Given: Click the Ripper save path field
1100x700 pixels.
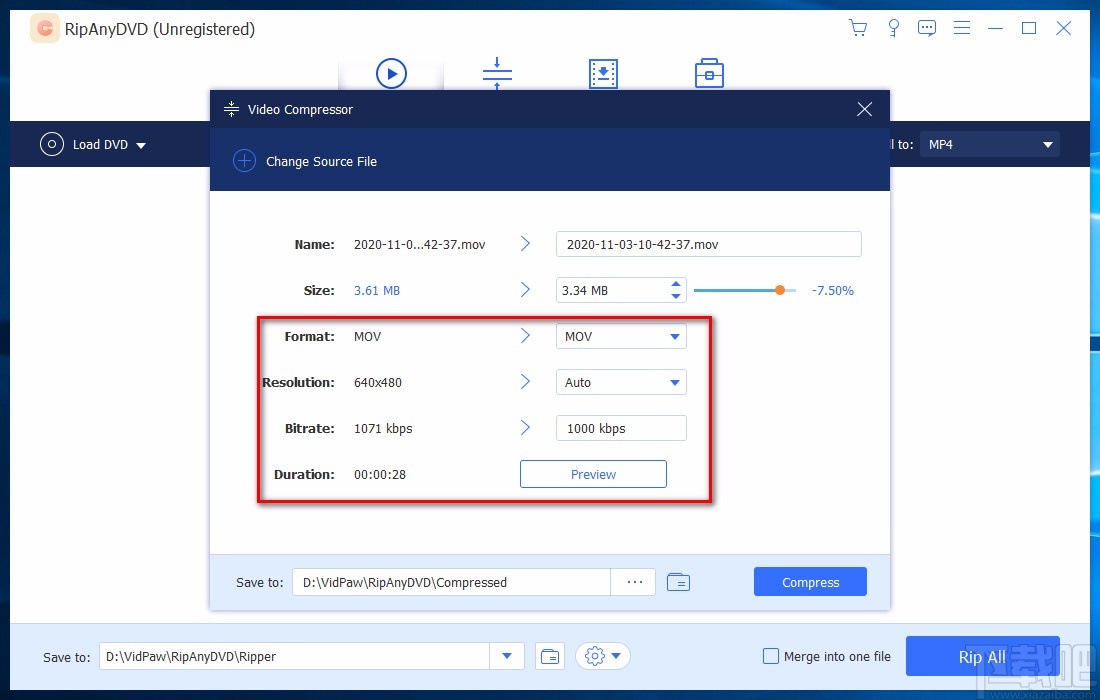Looking at the screenshot, I should coord(295,657).
